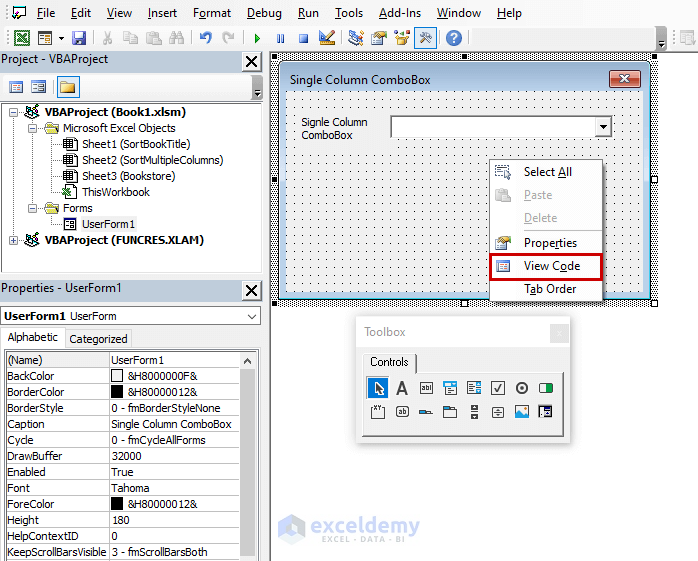Click the BackColor color swatch
The width and height of the screenshot is (698, 561).
pos(117,376)
